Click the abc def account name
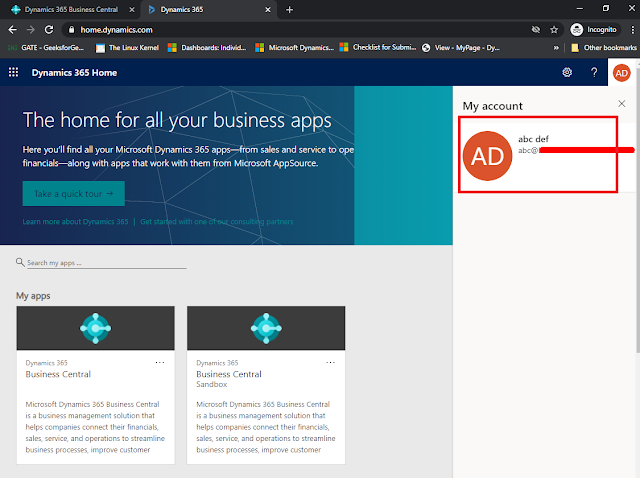Screen dimensions: 640x478 pyautogui.click(x=533, y=139)
